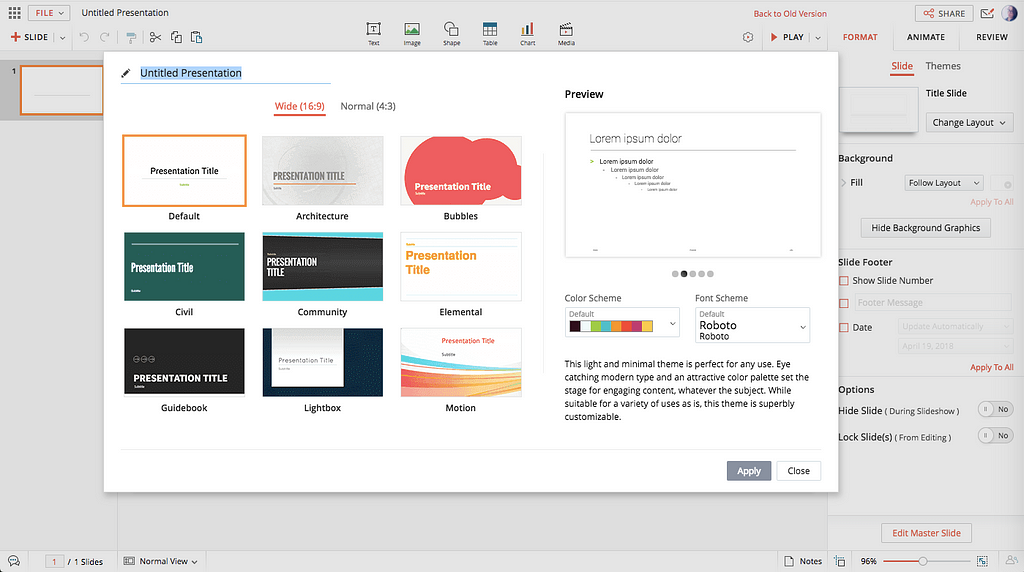Click the mail notification icon
This screenshot has width=1024, height=572.
pos(987,13)
